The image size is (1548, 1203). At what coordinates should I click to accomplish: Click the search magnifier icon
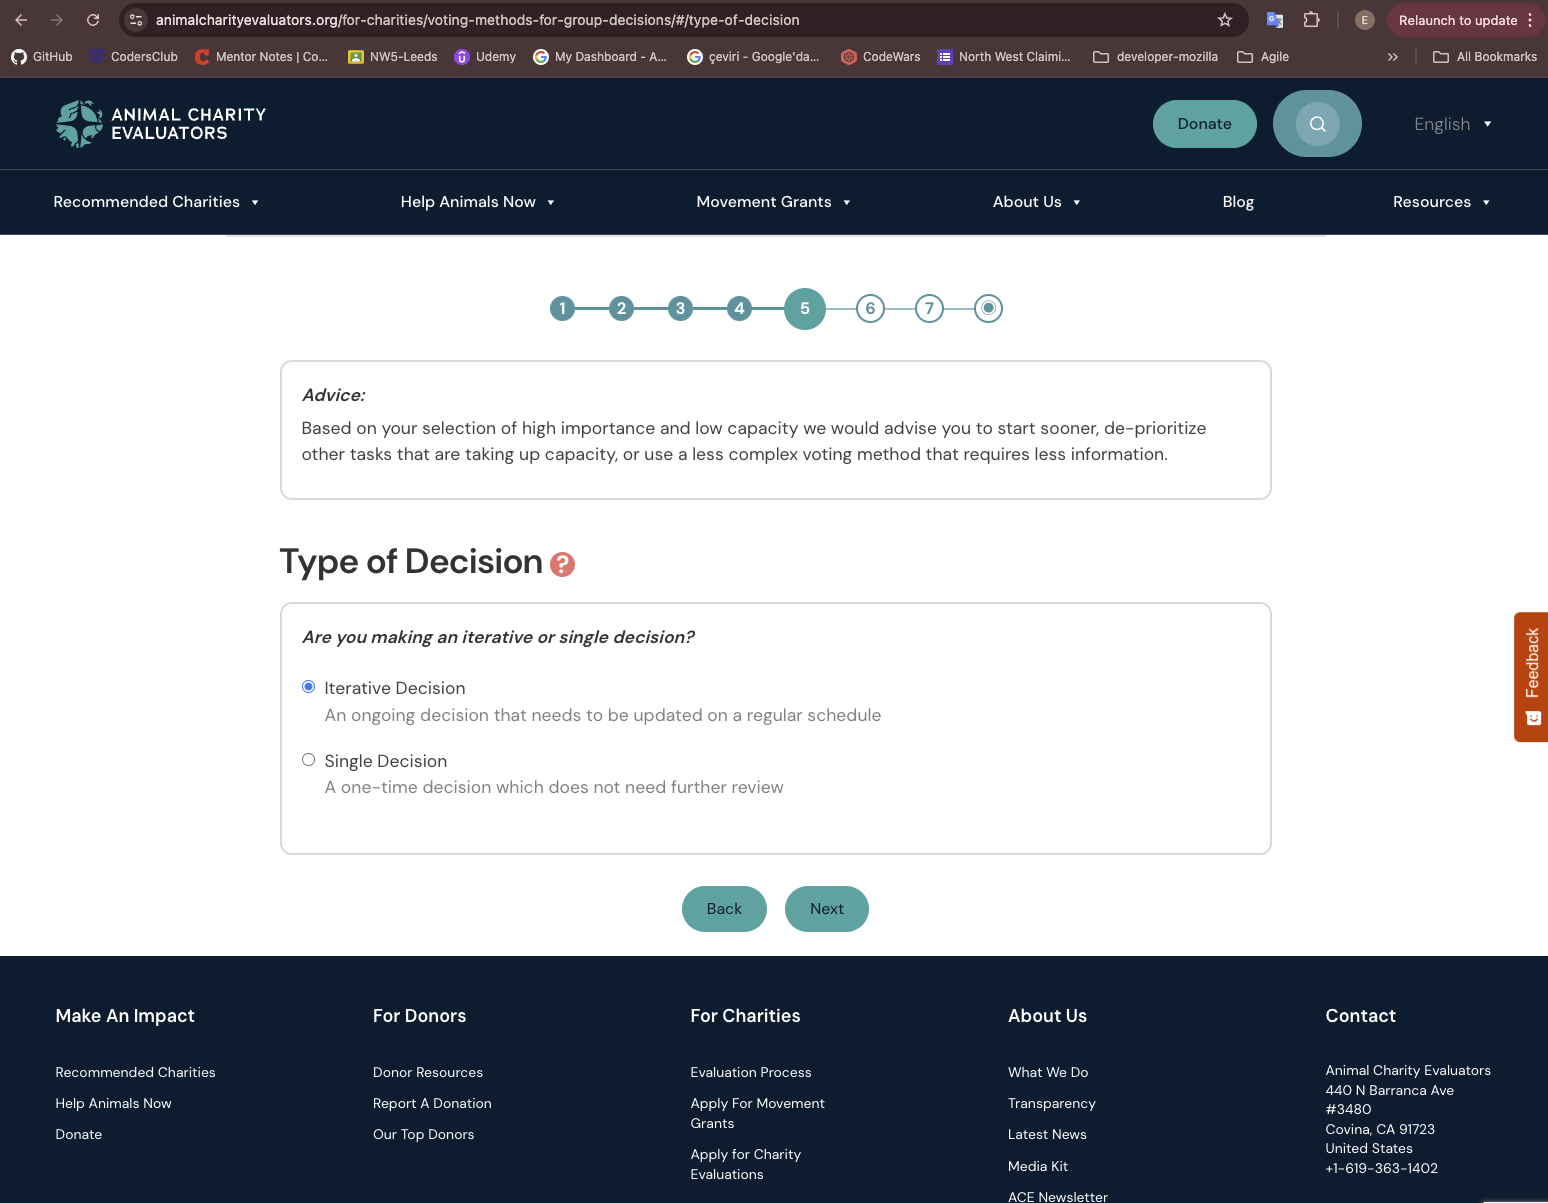point(1317,124)
